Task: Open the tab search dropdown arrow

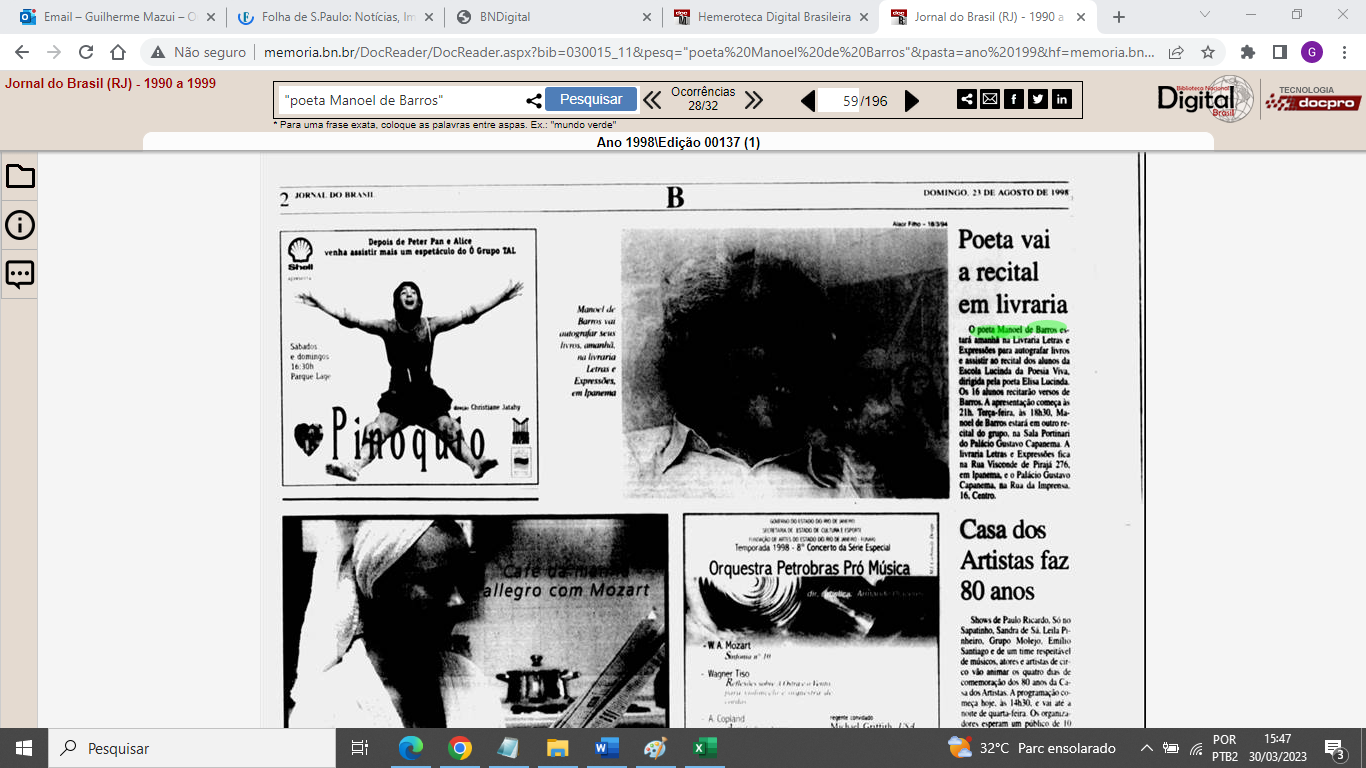Action: pyautogui.click(x=1205, y=15)
